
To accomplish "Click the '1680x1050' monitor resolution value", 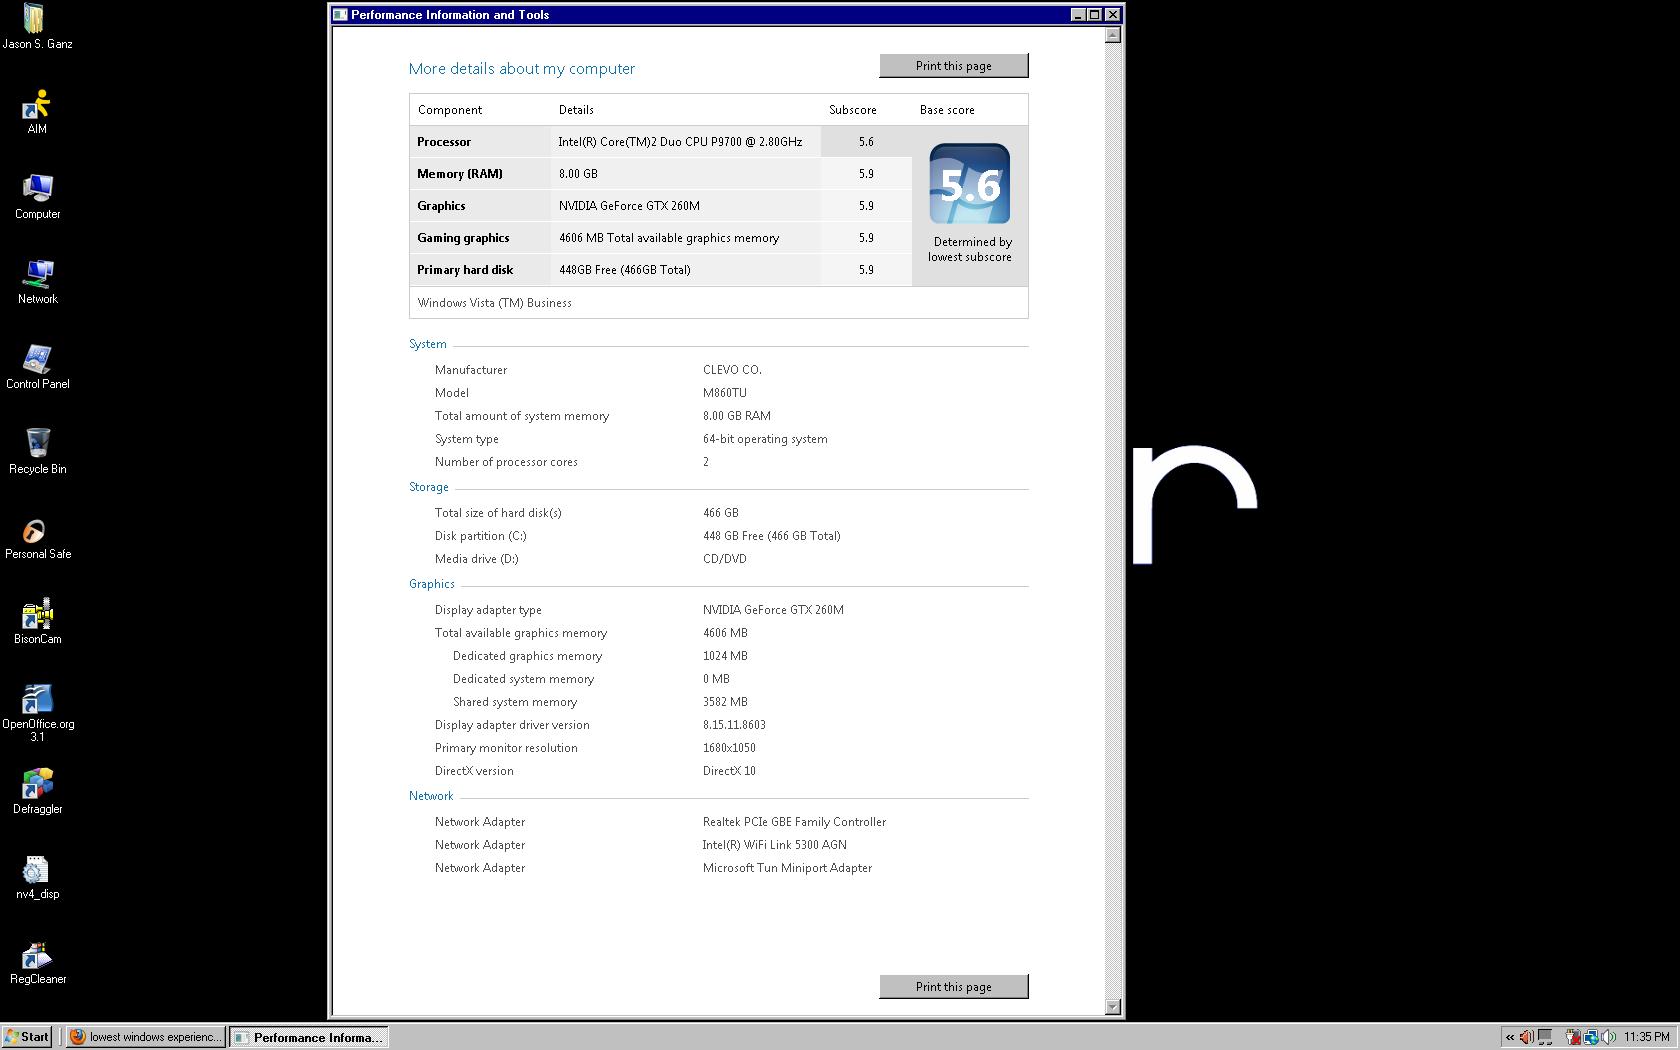I will pyautogui.click(x=729, y=748).
